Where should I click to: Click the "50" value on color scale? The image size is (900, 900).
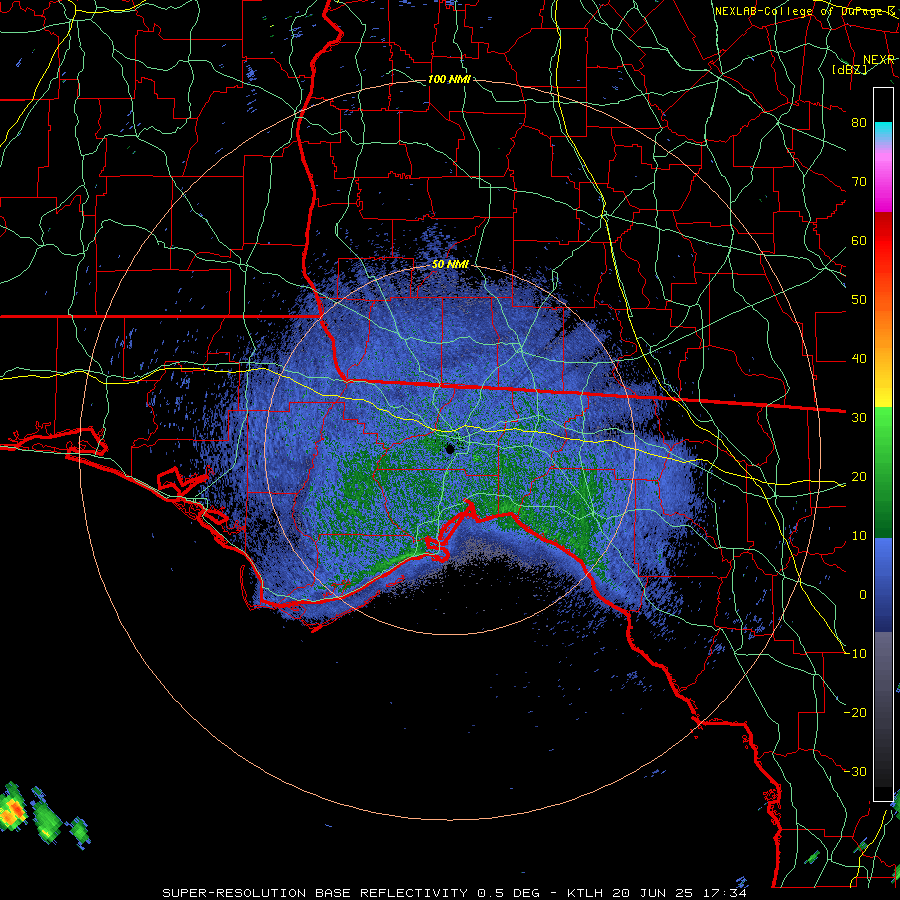point(859,300)
